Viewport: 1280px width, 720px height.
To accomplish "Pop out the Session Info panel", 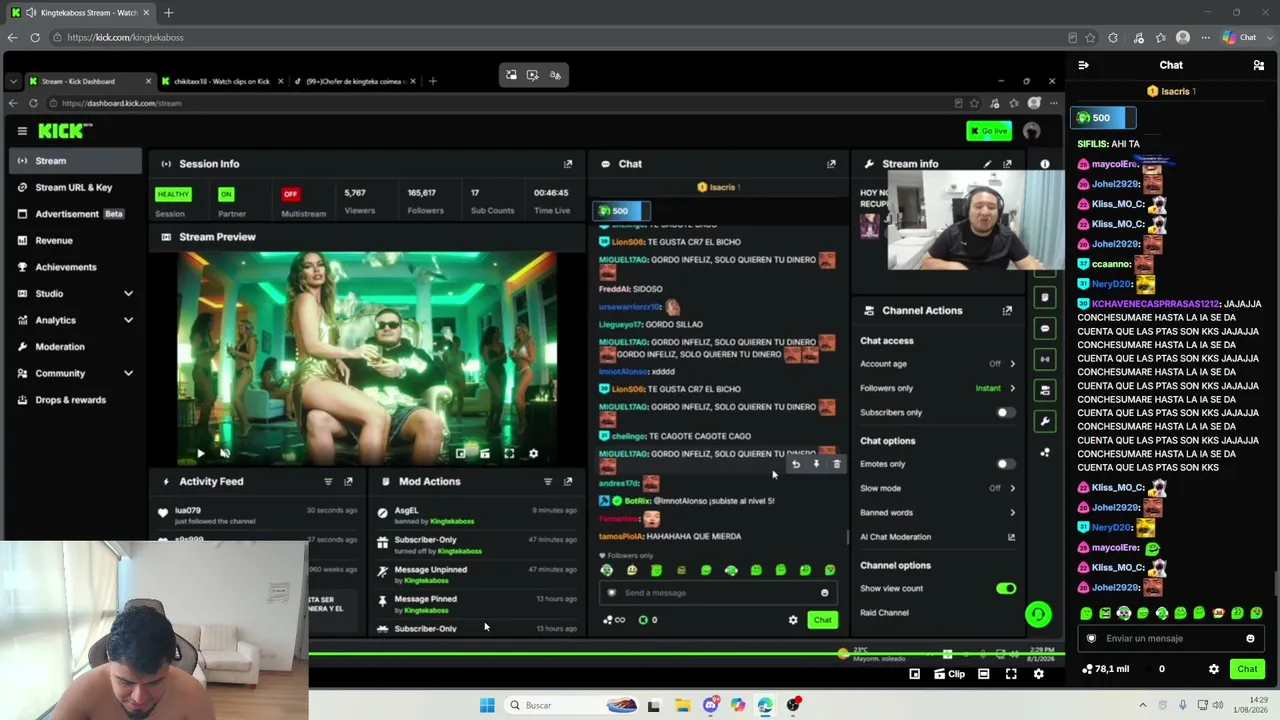I will [568, 164].
